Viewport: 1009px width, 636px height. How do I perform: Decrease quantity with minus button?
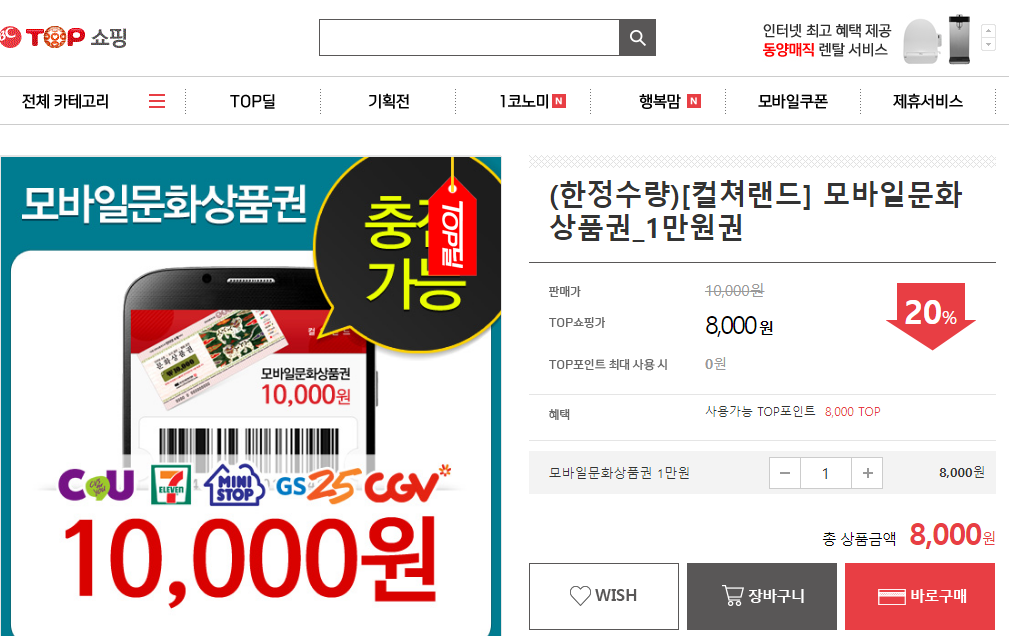pyautogui.click(x=785, y=473)
